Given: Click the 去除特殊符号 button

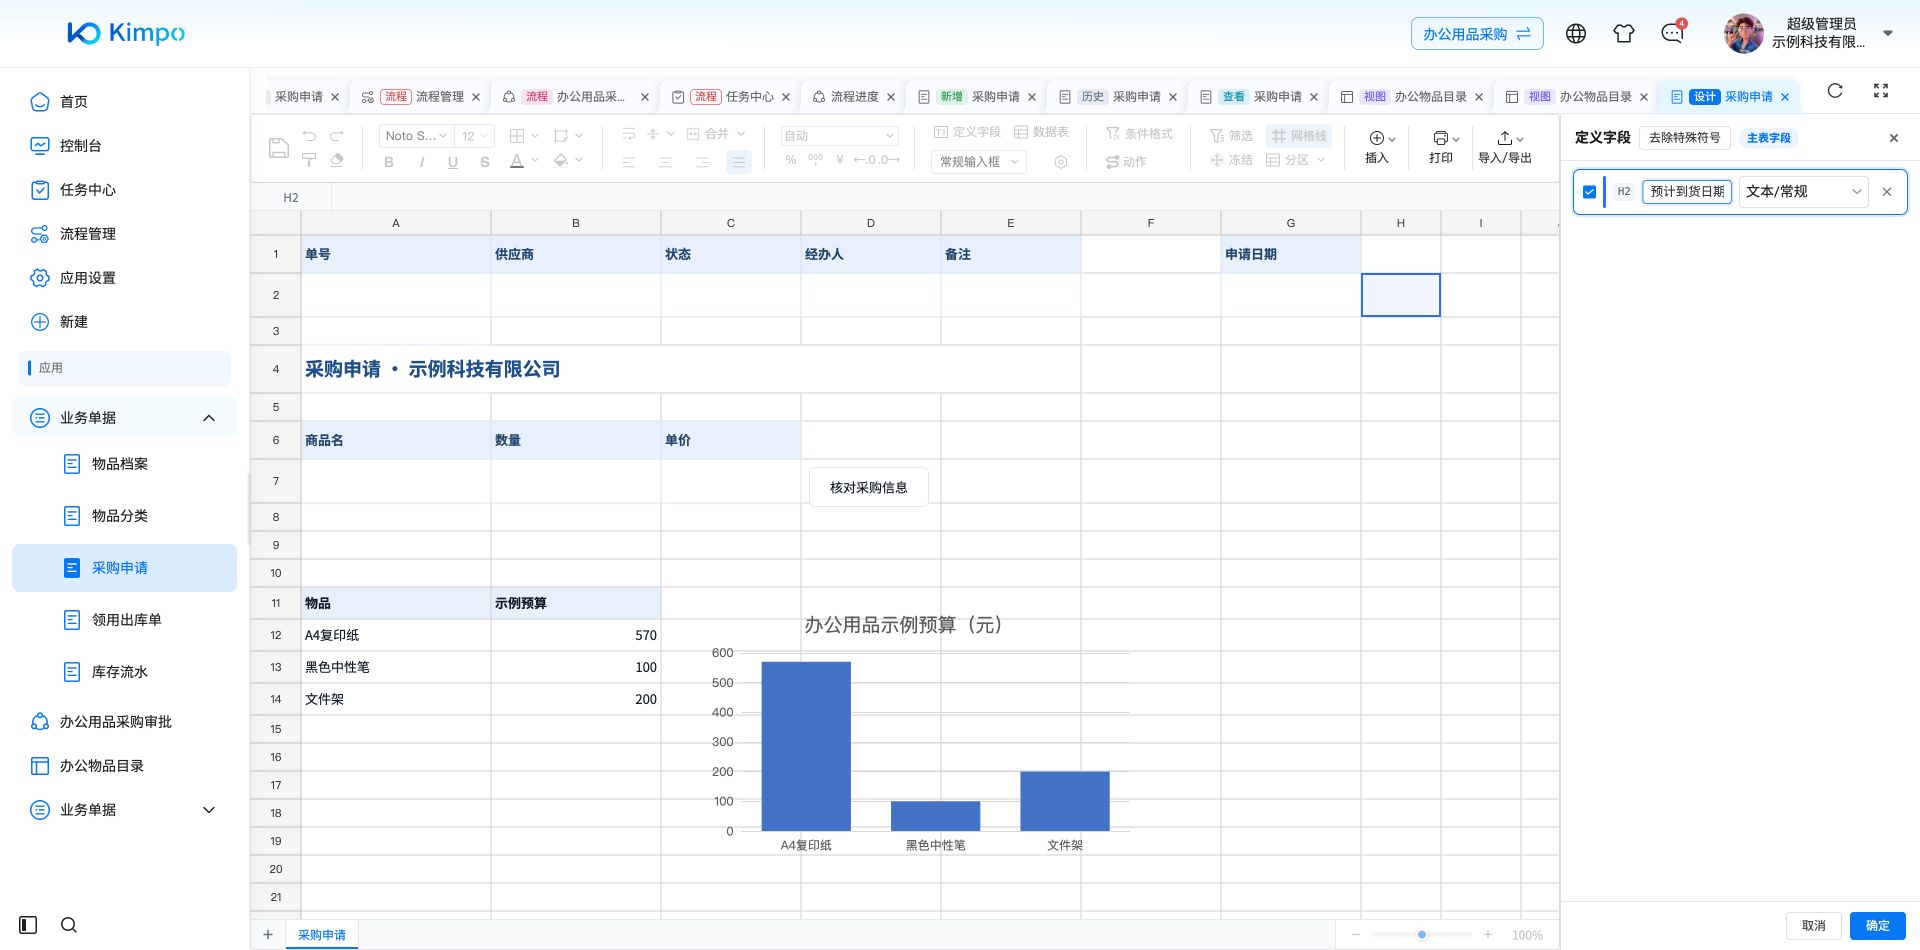Looking at the screenshot, I should pyautogui.click(x=1685, y=138).
